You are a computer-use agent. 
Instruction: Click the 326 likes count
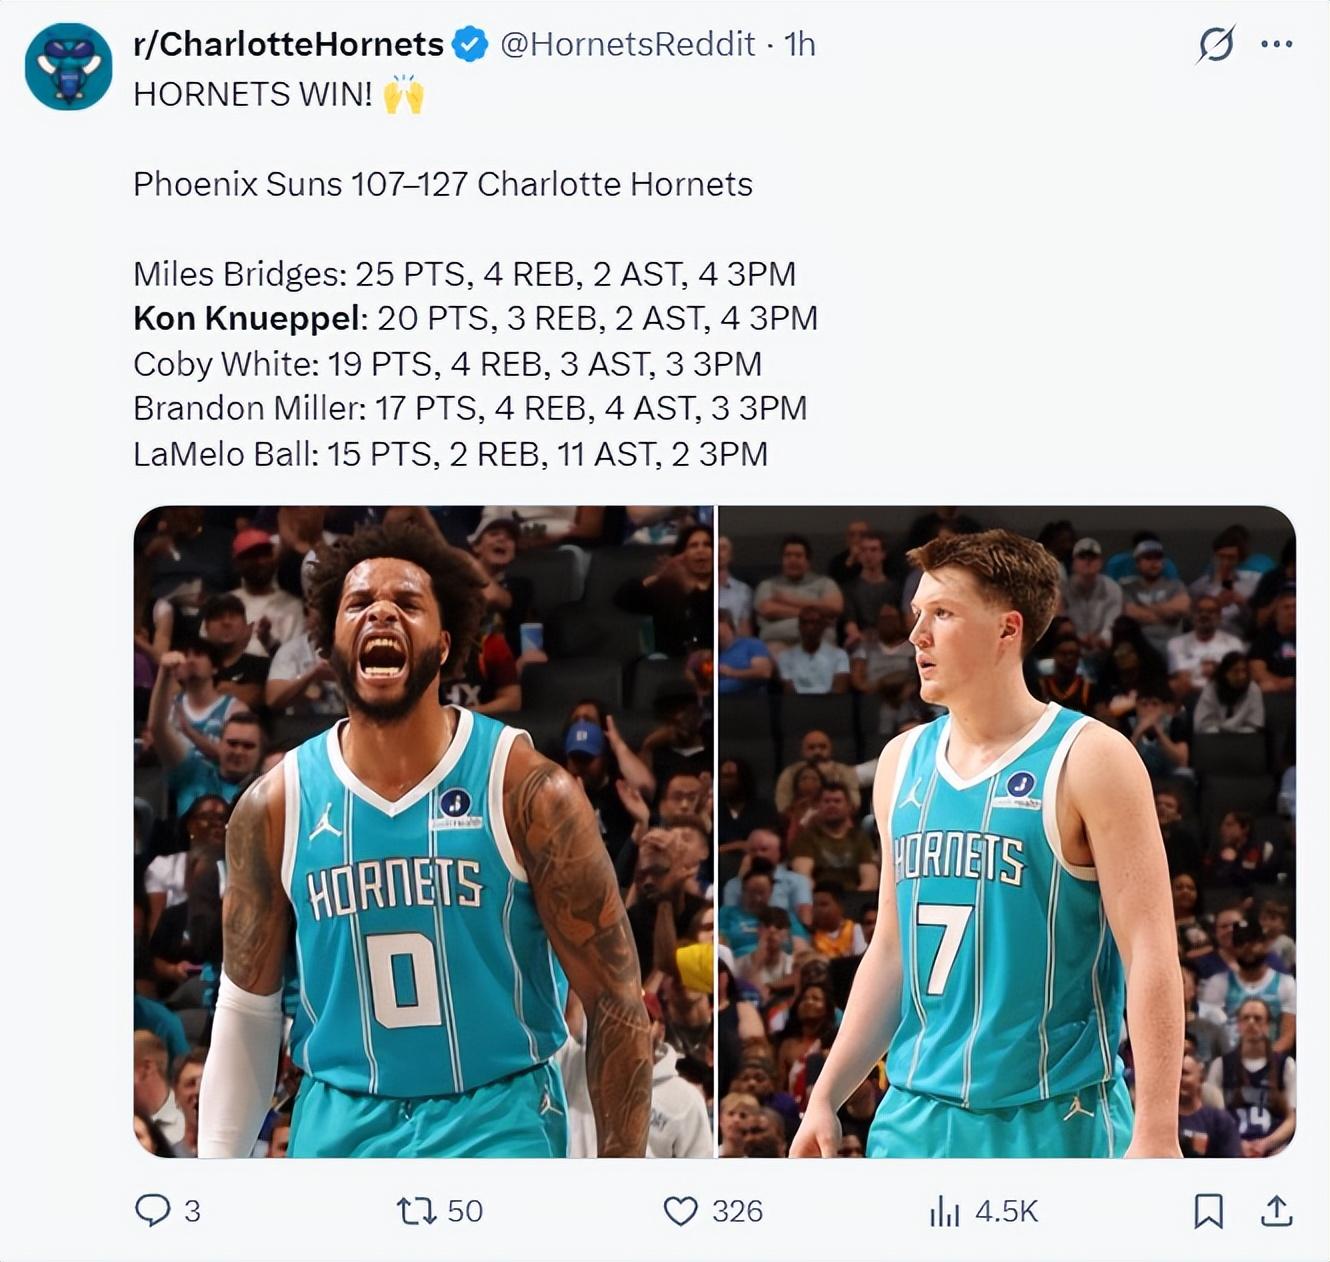click(737, 1211)
